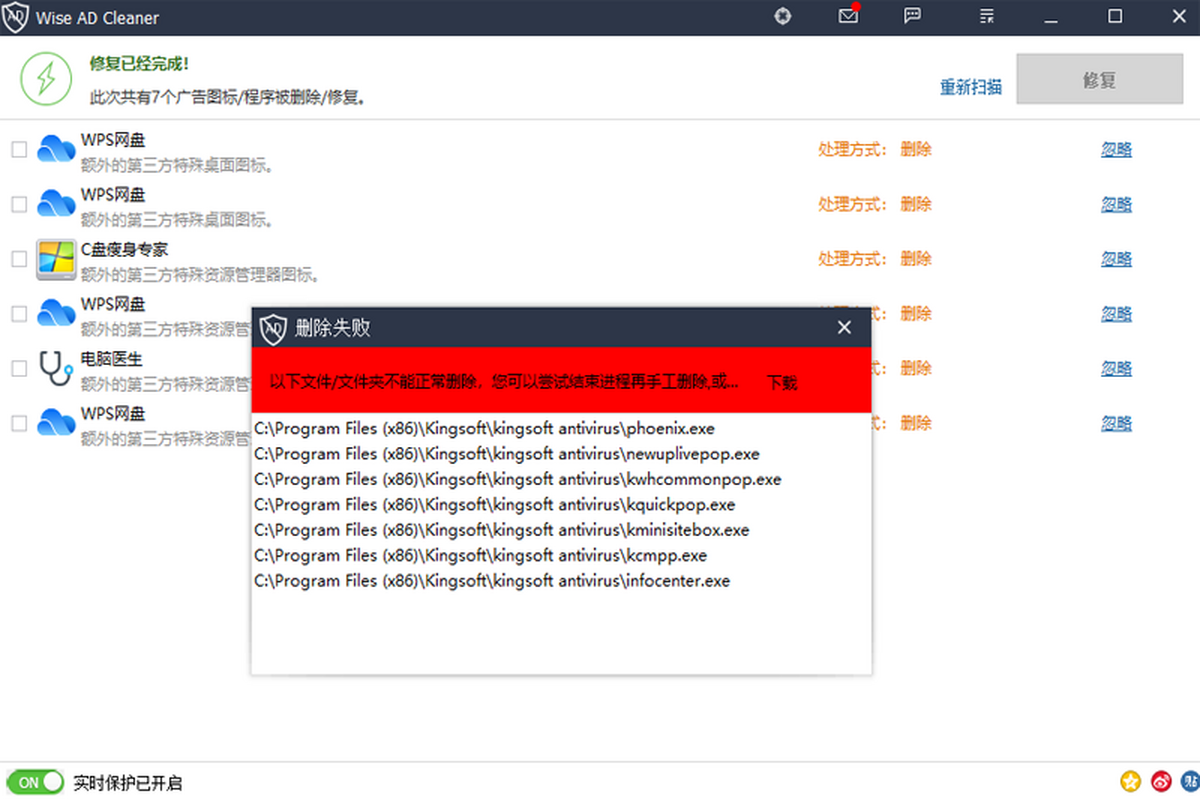Screen dimensions: 1200x800
Task: Click 重新扫描 rescan link
Action: tap(971, 87)
